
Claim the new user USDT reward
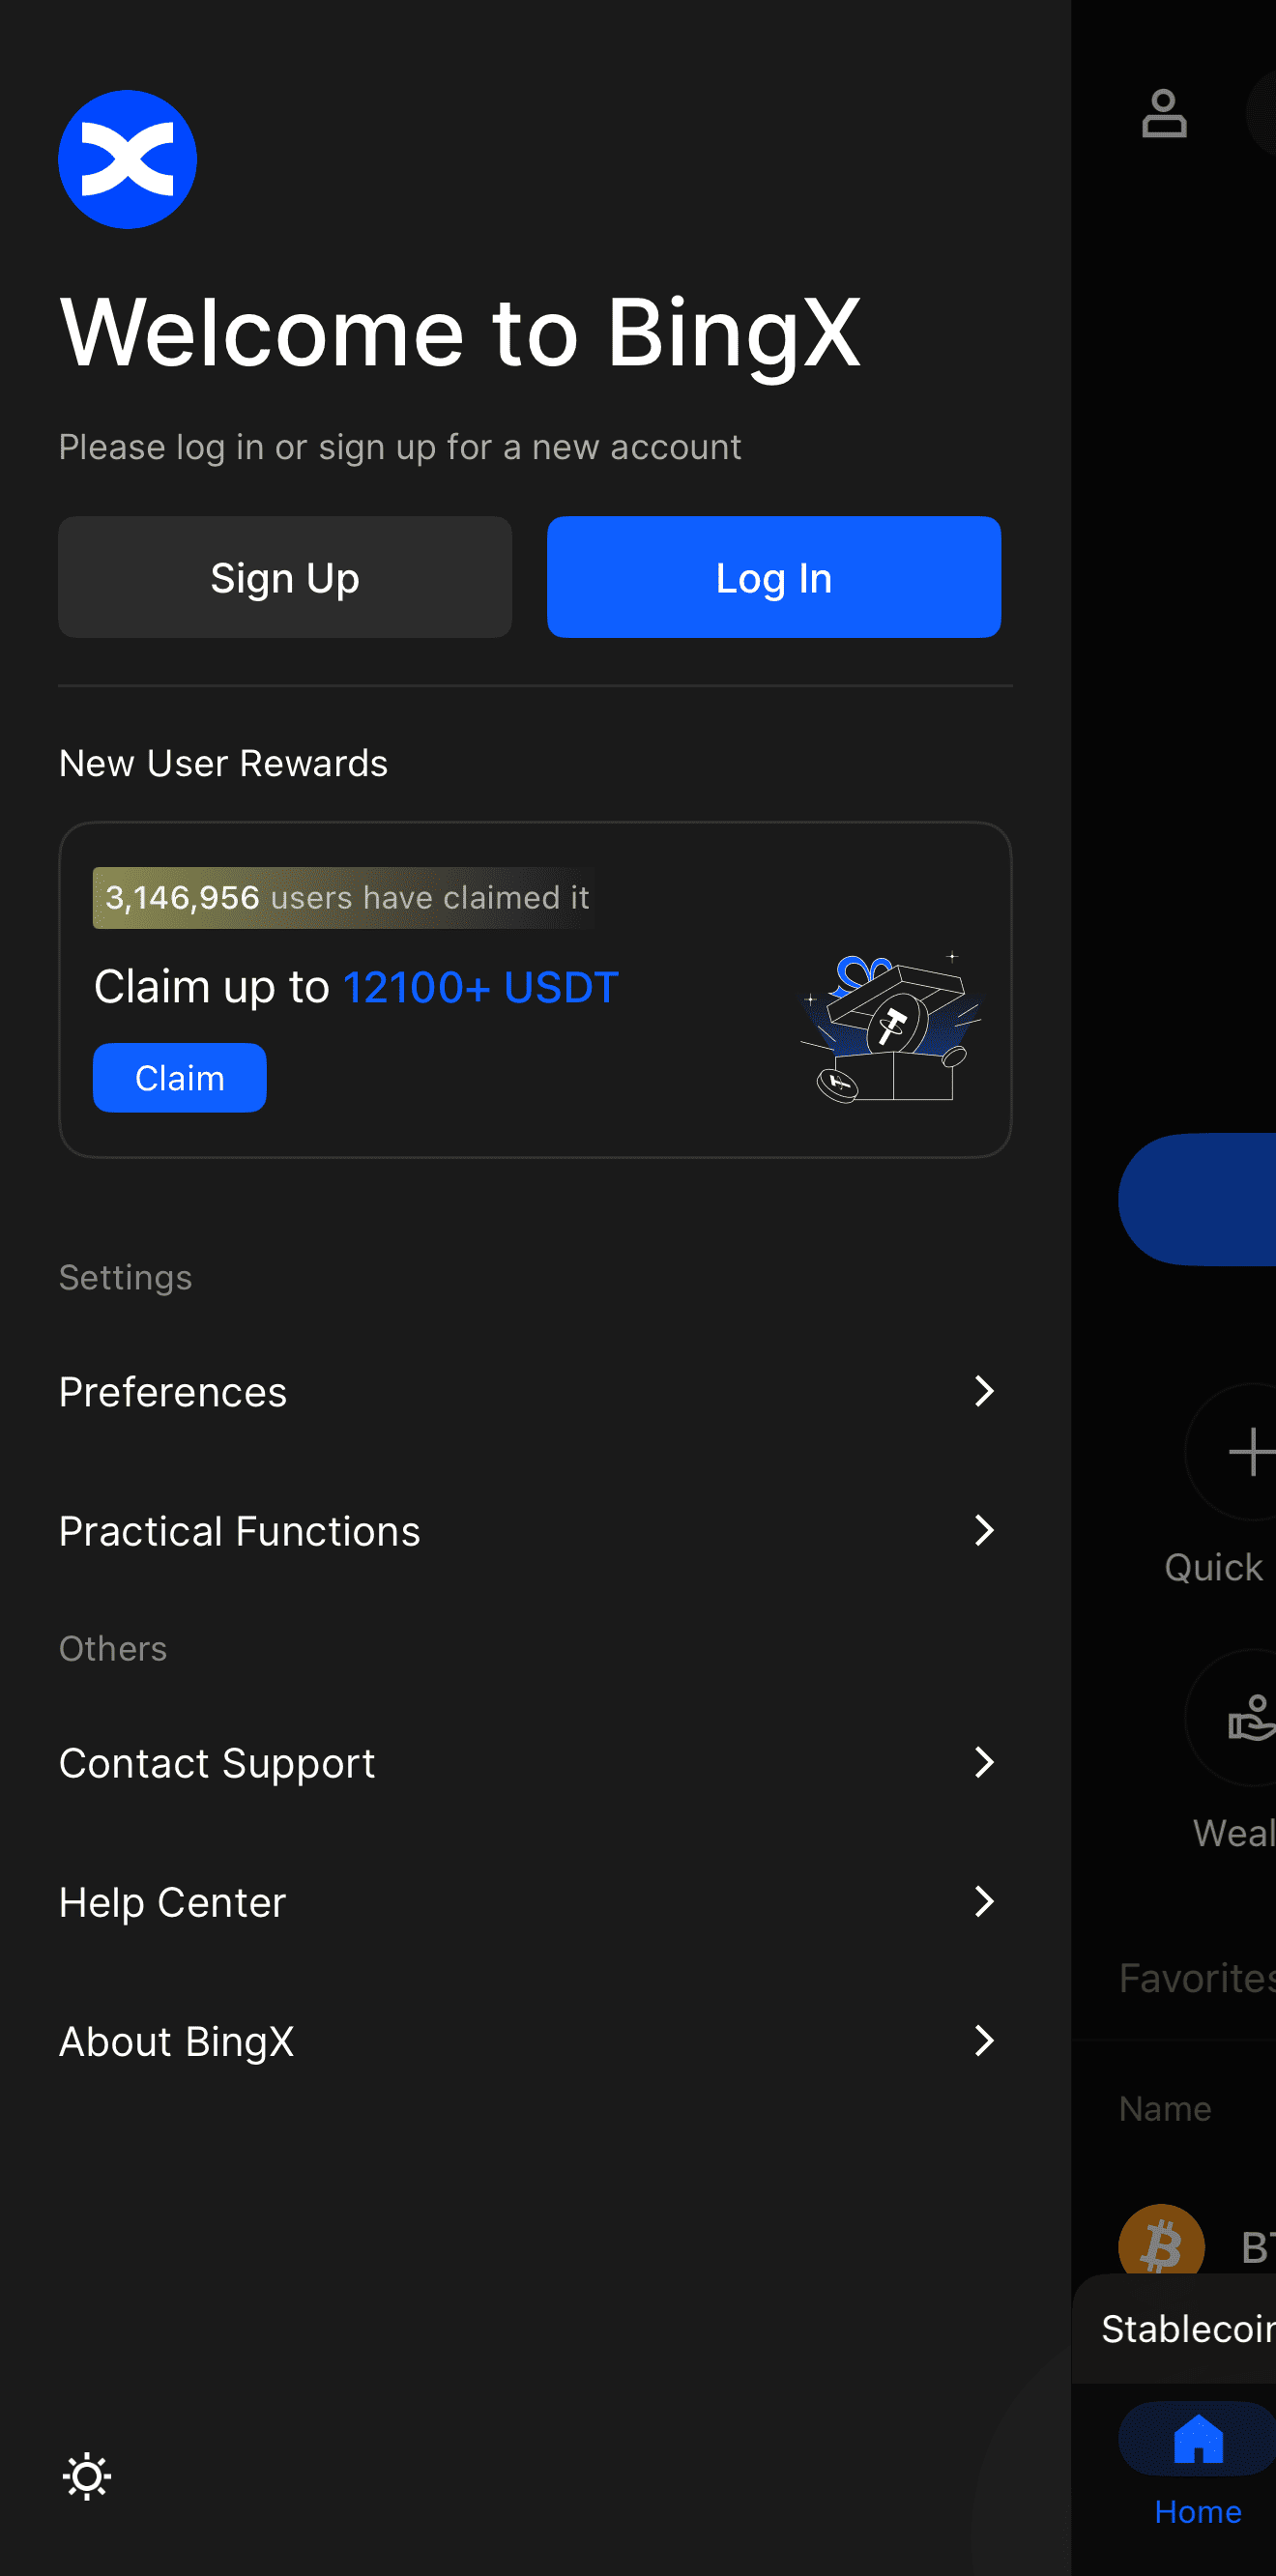pyautogui.click(x=180, y=1078)
